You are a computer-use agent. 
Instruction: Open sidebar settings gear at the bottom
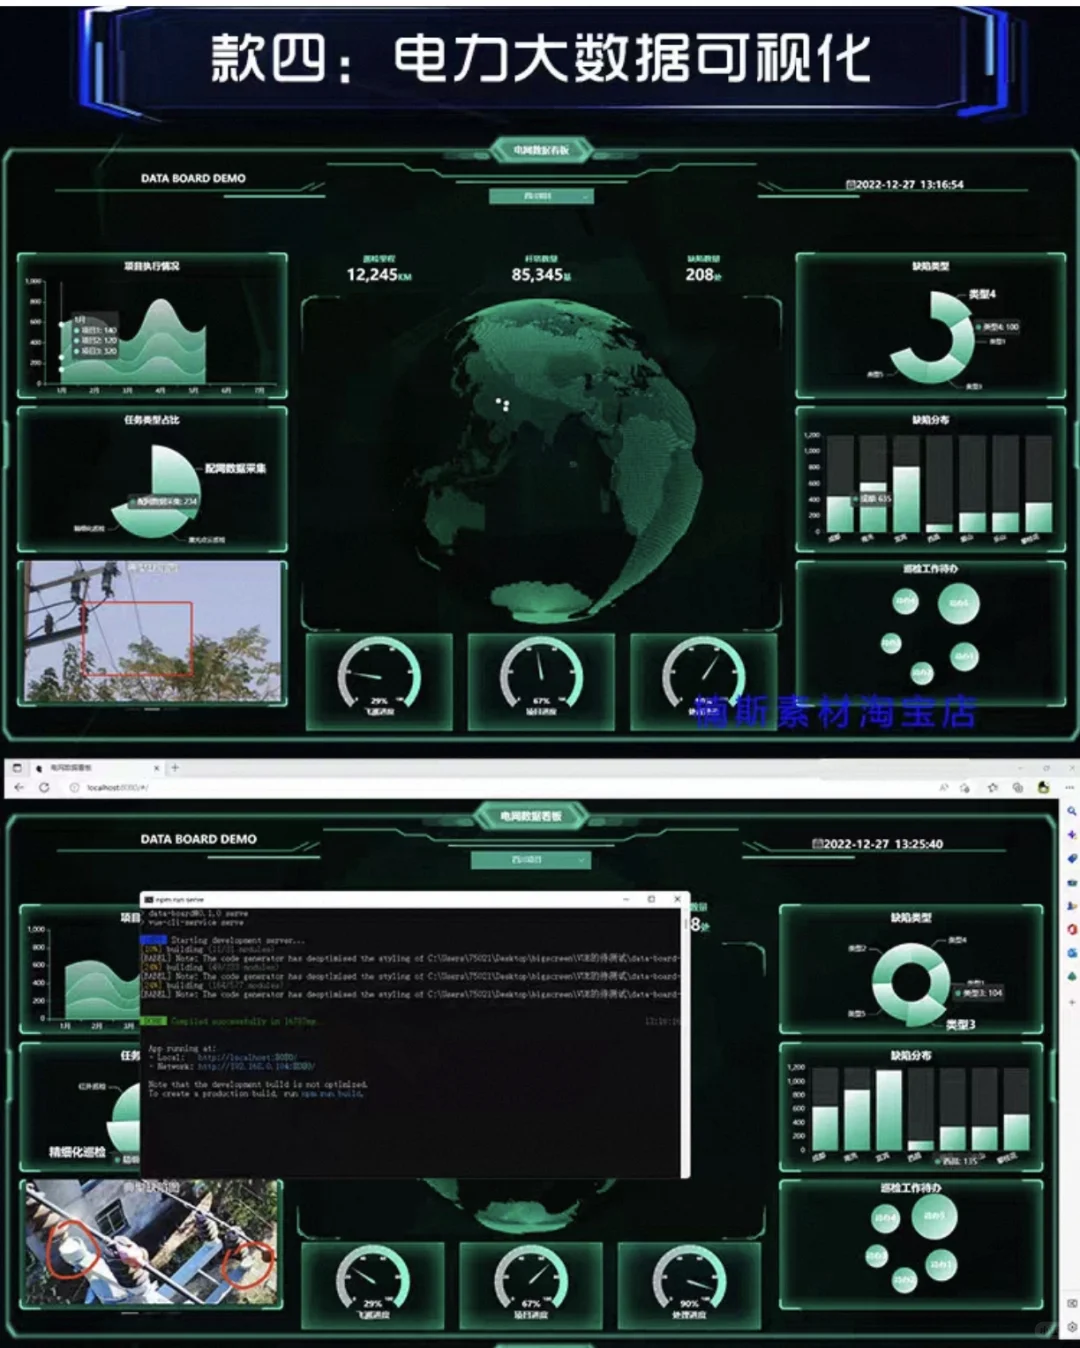click(x=1072, y=1327)
